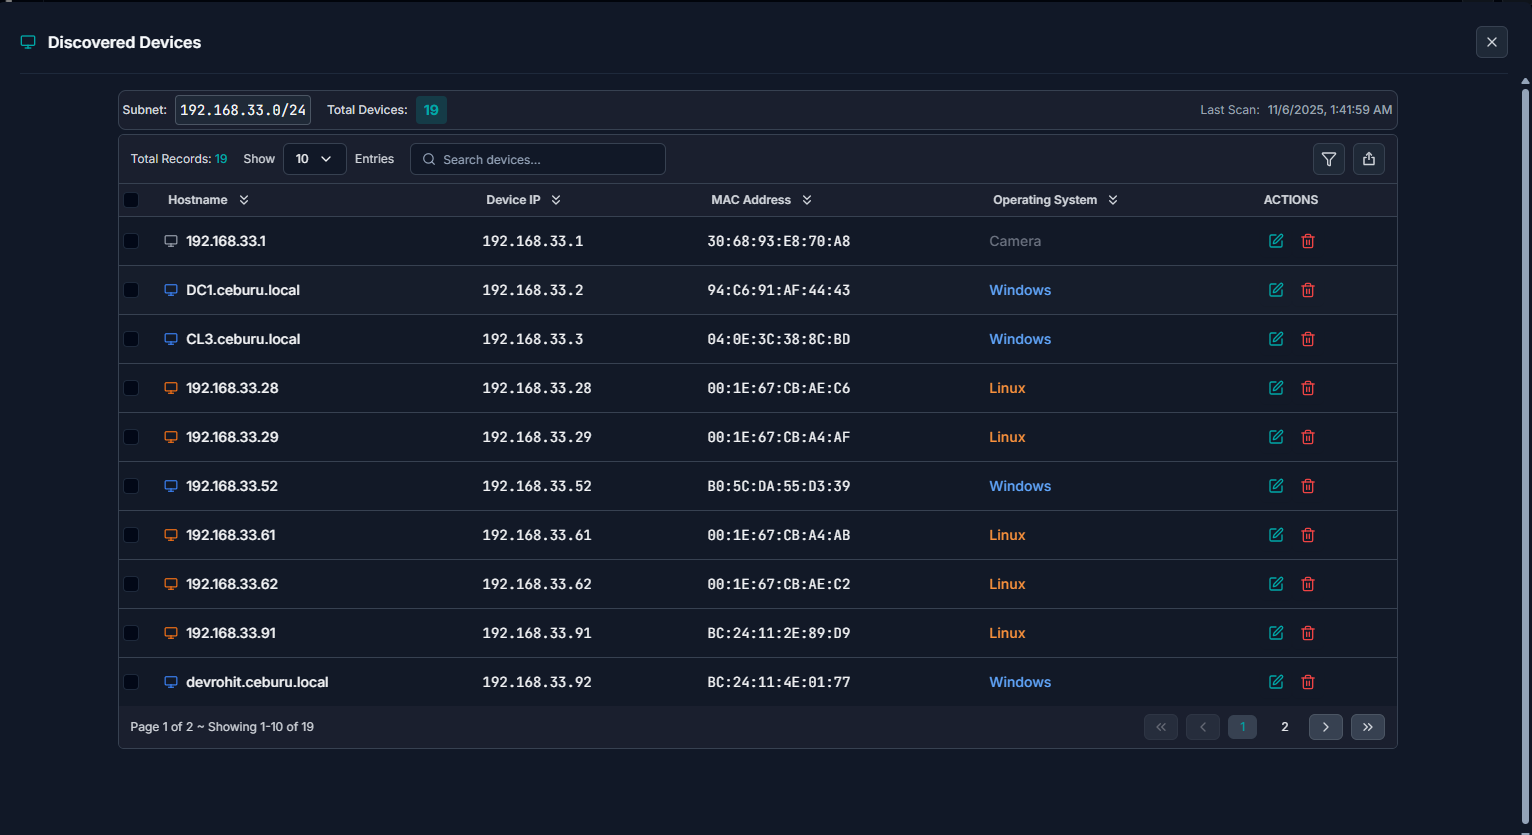
Task: Delete device 192.168.33.61
Action: [1308, 535]
